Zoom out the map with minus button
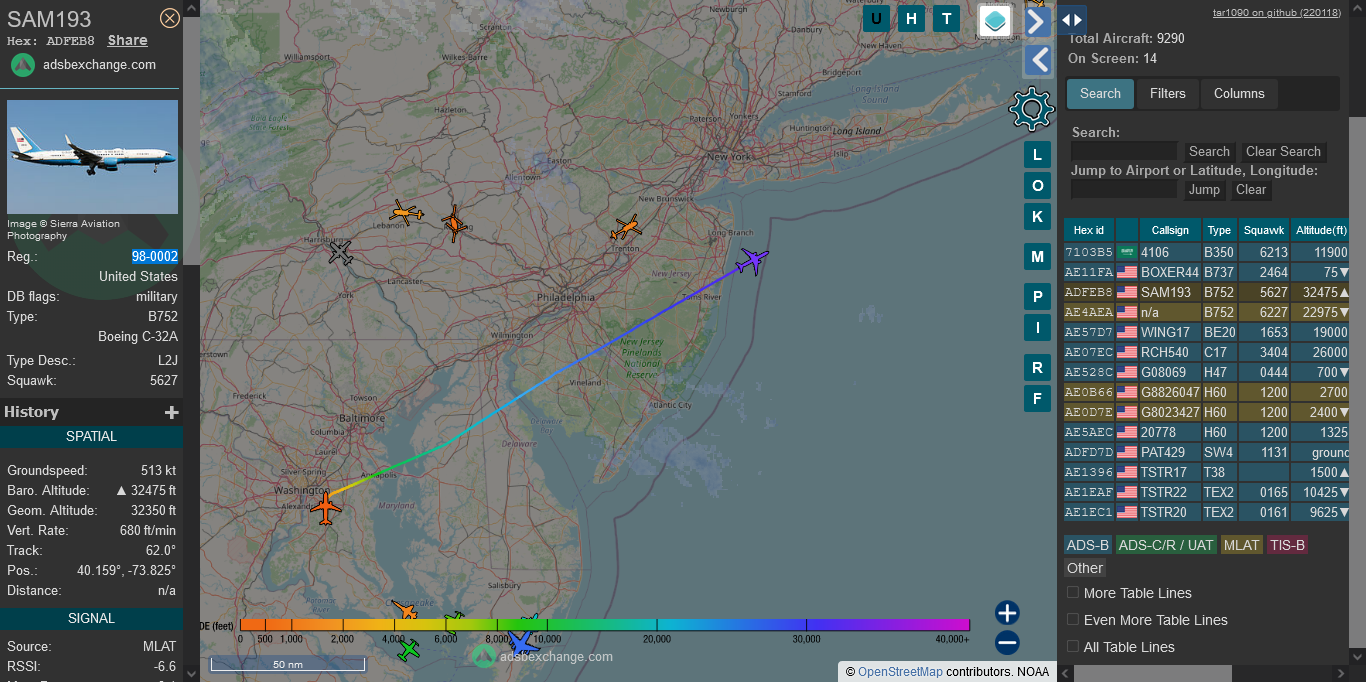This screenshot has height=682, width=1366. point(1007,642)
